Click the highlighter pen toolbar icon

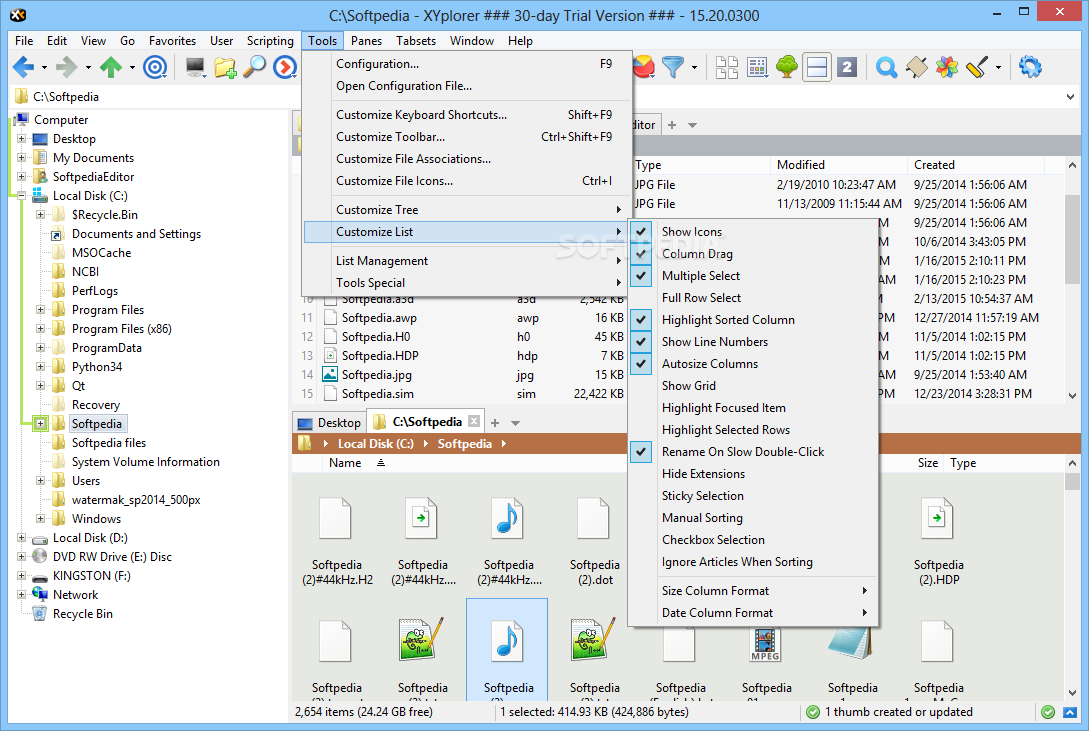(x=976, y=67)
